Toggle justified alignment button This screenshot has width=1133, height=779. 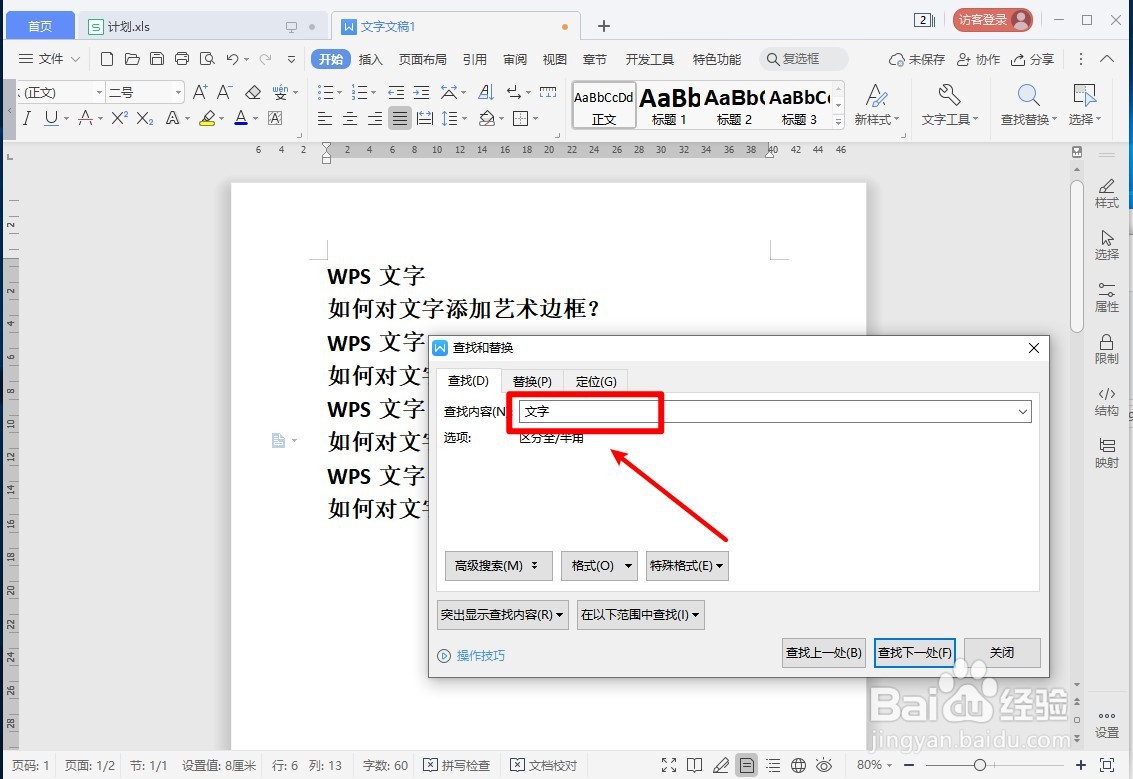pos(400,119)
